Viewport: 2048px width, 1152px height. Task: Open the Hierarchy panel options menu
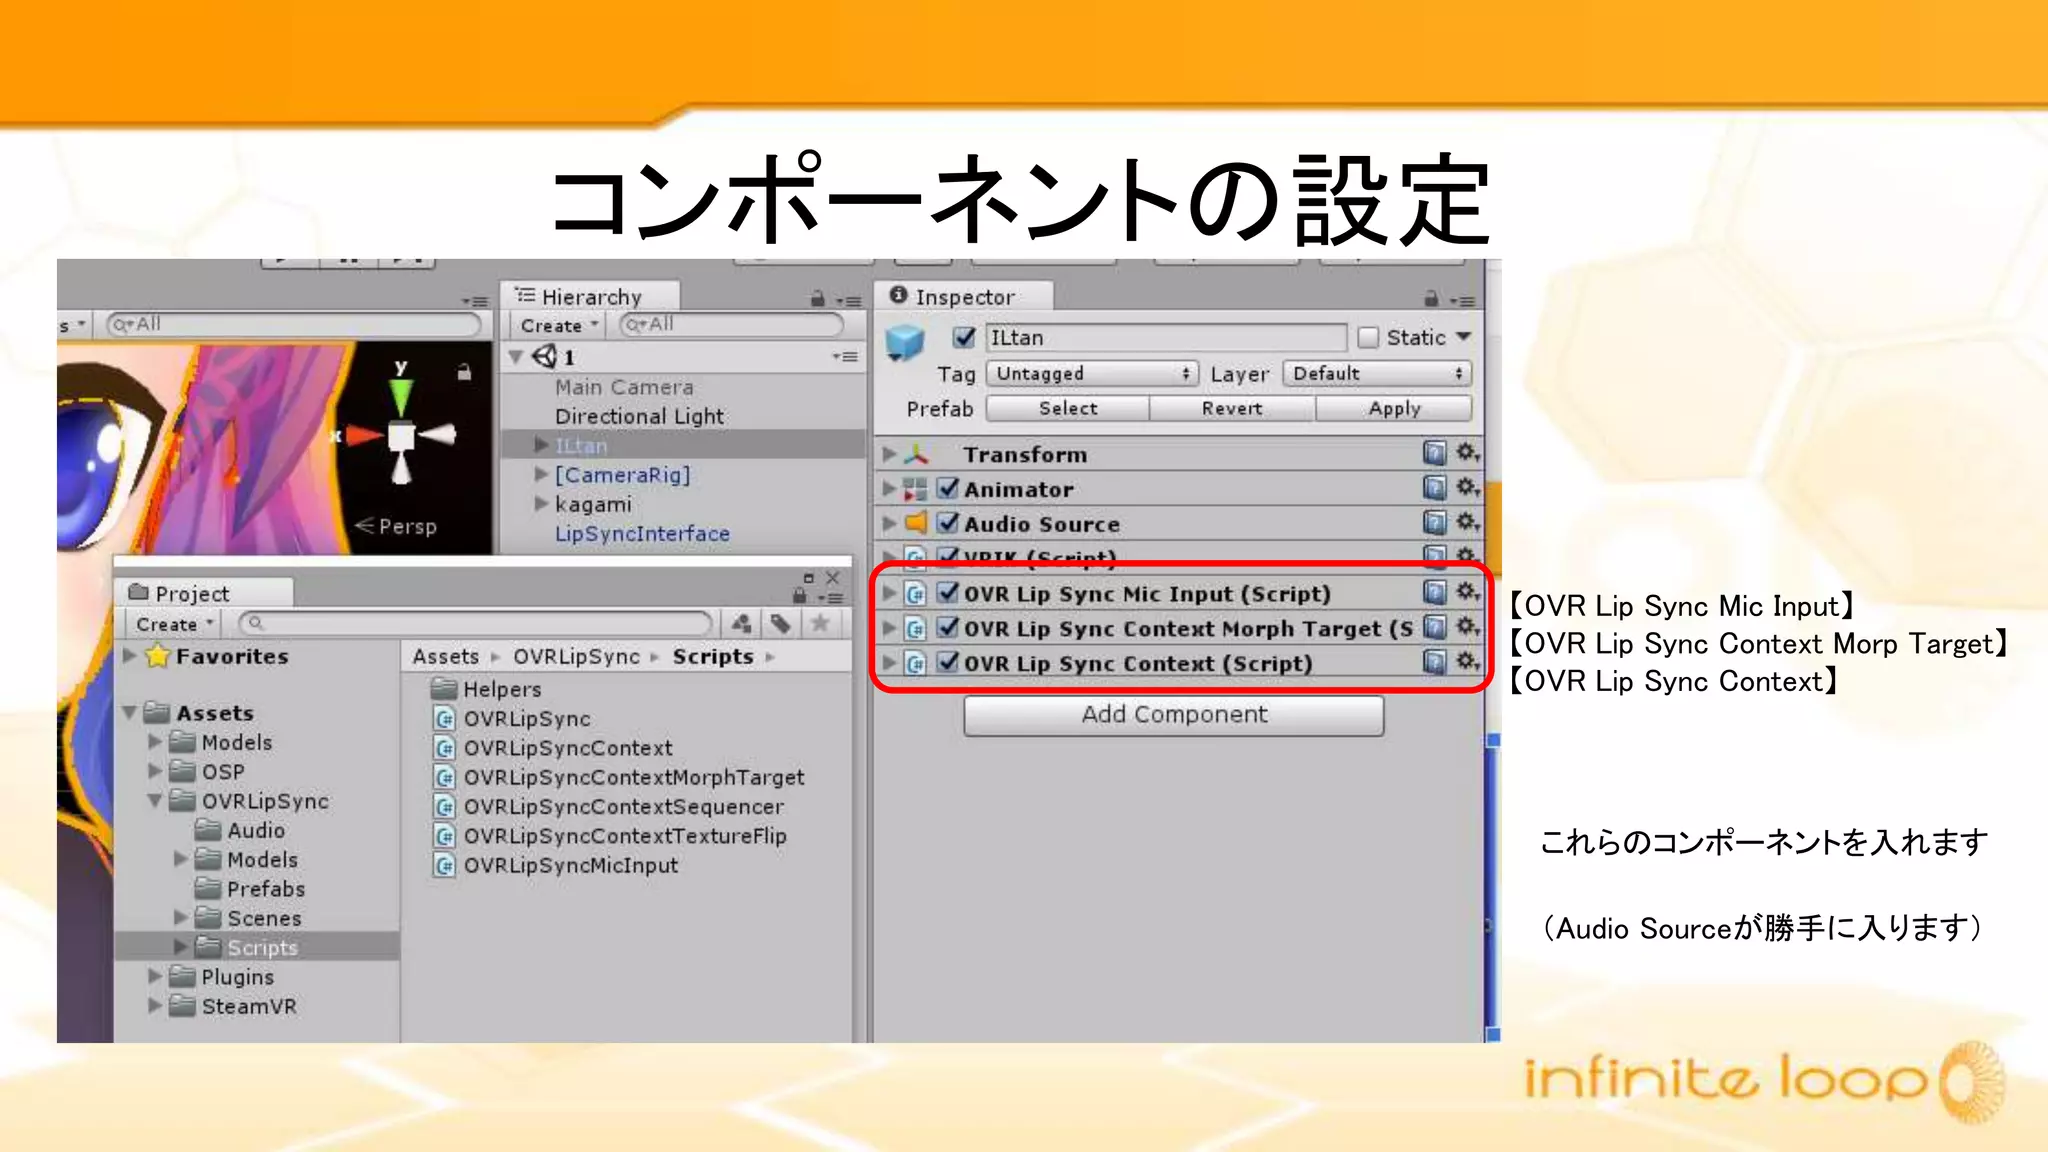click(x=848, y=300)
